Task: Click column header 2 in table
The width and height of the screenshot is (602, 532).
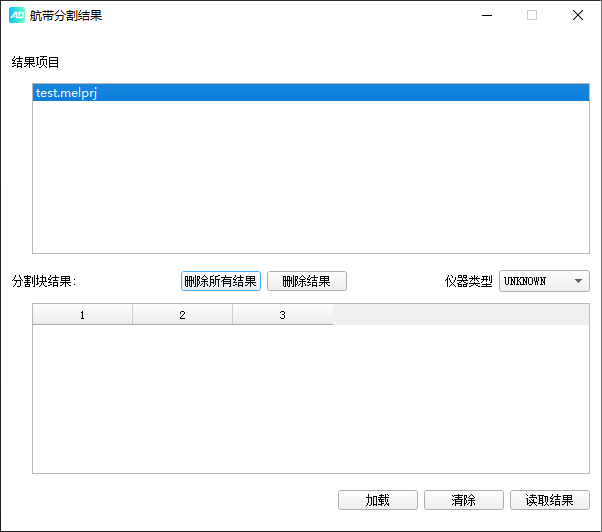Action: pyautogui.click(x=182, y=315)
